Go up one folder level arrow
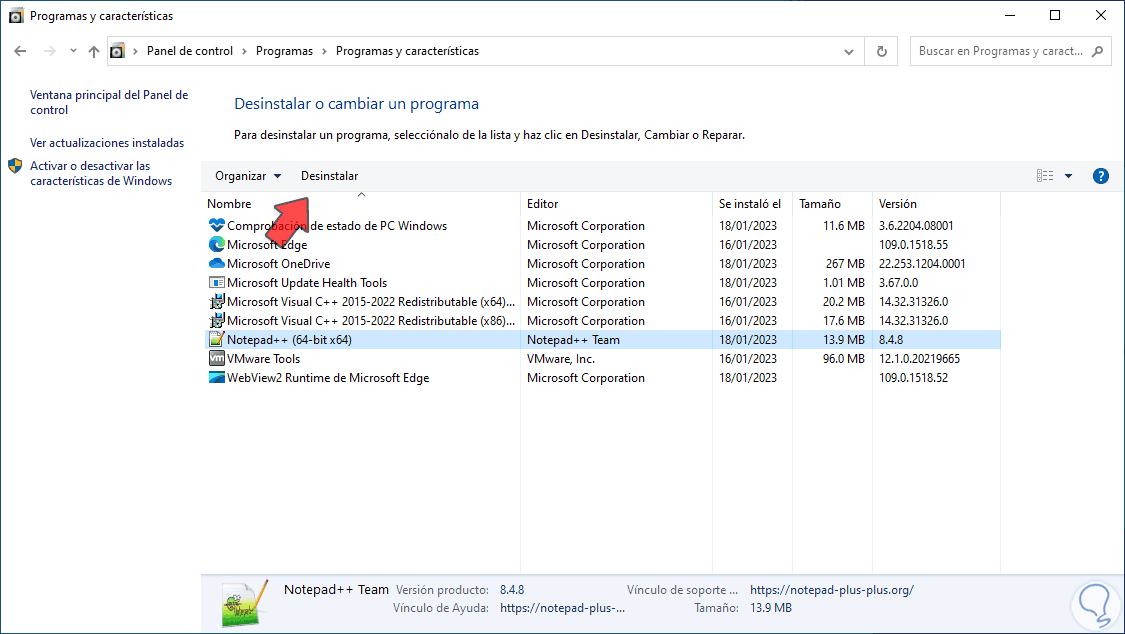This screenshot has height=634, width=1125. pos(94,51)
